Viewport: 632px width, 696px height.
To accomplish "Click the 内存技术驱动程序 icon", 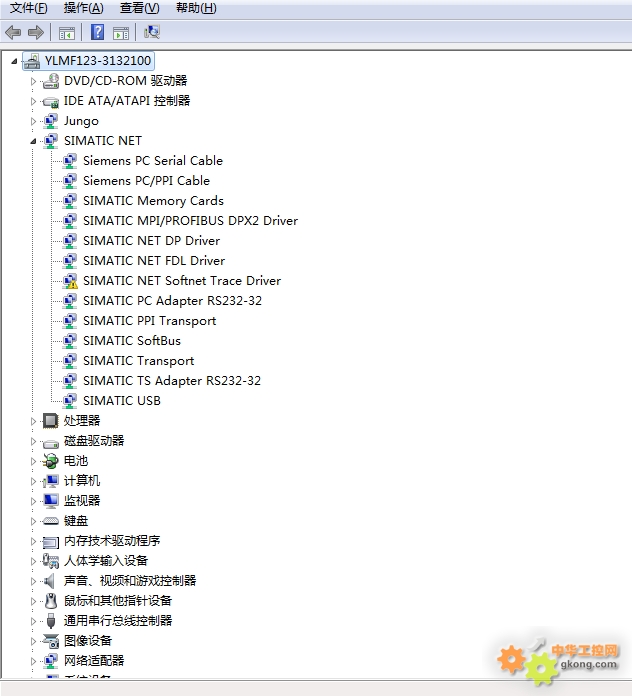I will coord(51,542).
